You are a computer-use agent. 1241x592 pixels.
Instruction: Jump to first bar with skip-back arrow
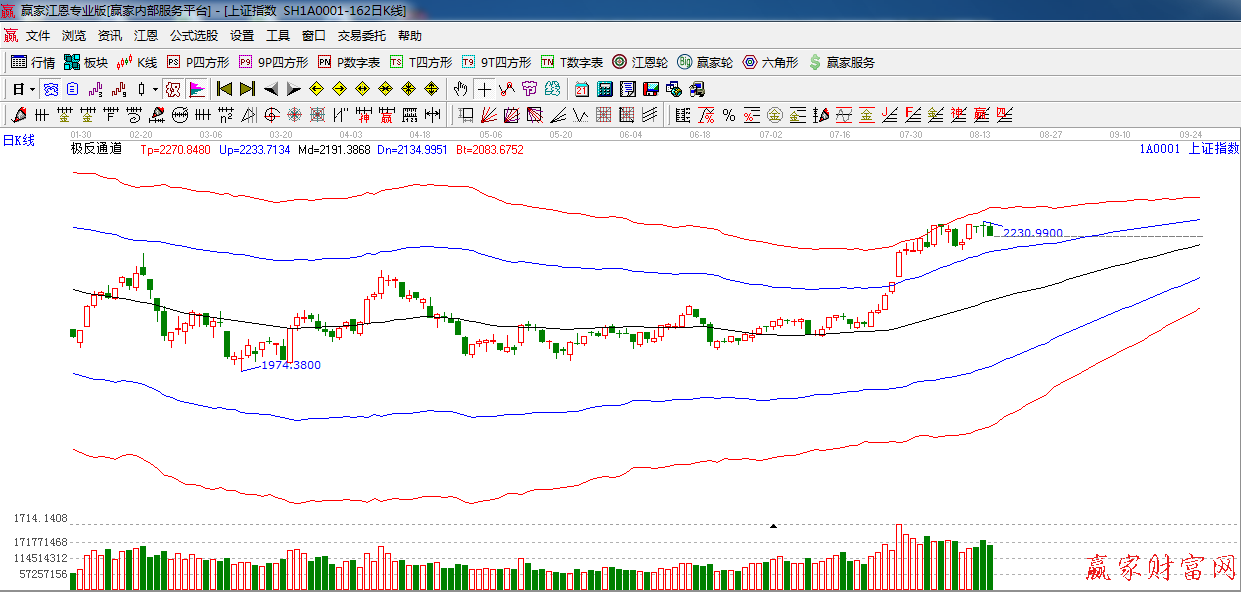click(x=225, y=89)
